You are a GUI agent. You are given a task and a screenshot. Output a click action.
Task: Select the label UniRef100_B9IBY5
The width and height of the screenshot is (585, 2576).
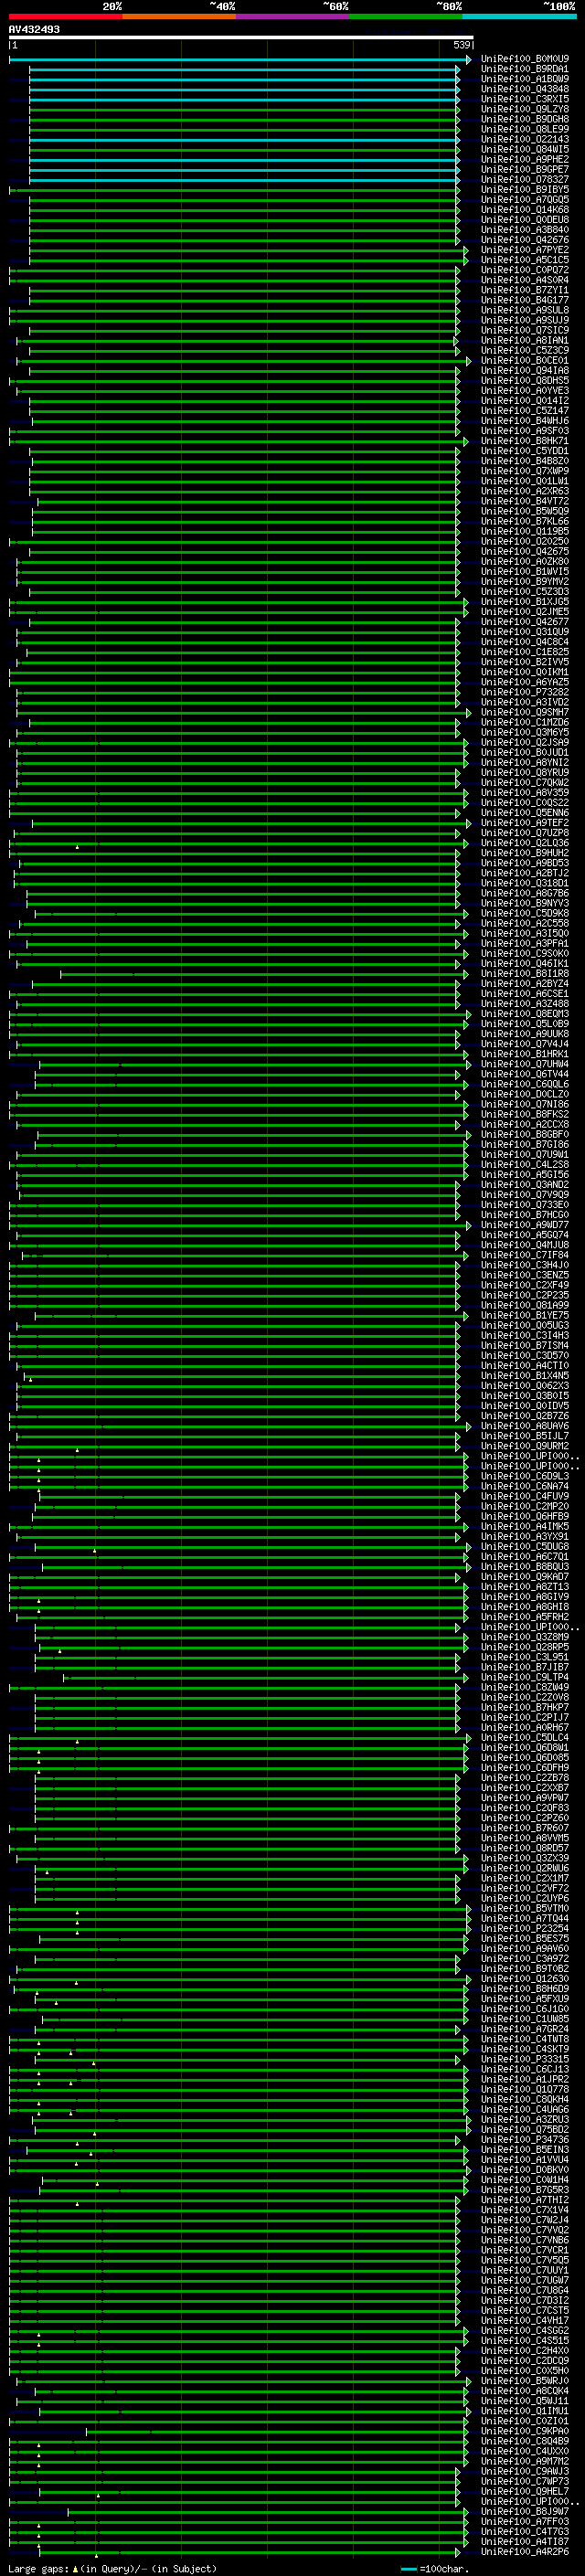(x=525, y=189)
